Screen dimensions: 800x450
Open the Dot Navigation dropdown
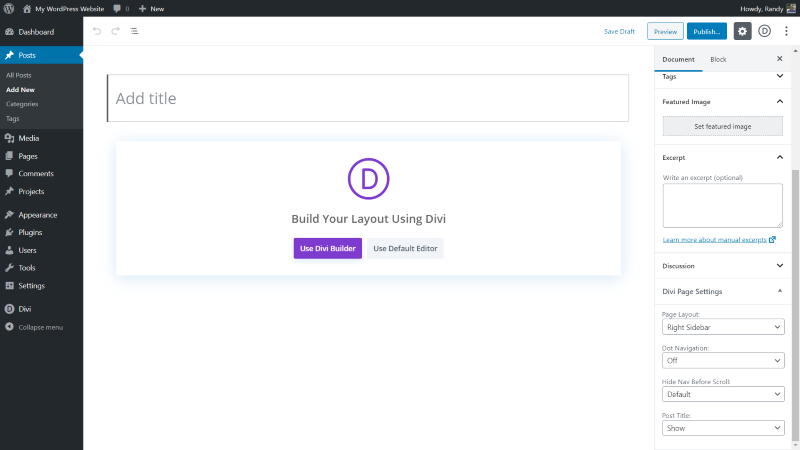(x=723, y=361)
